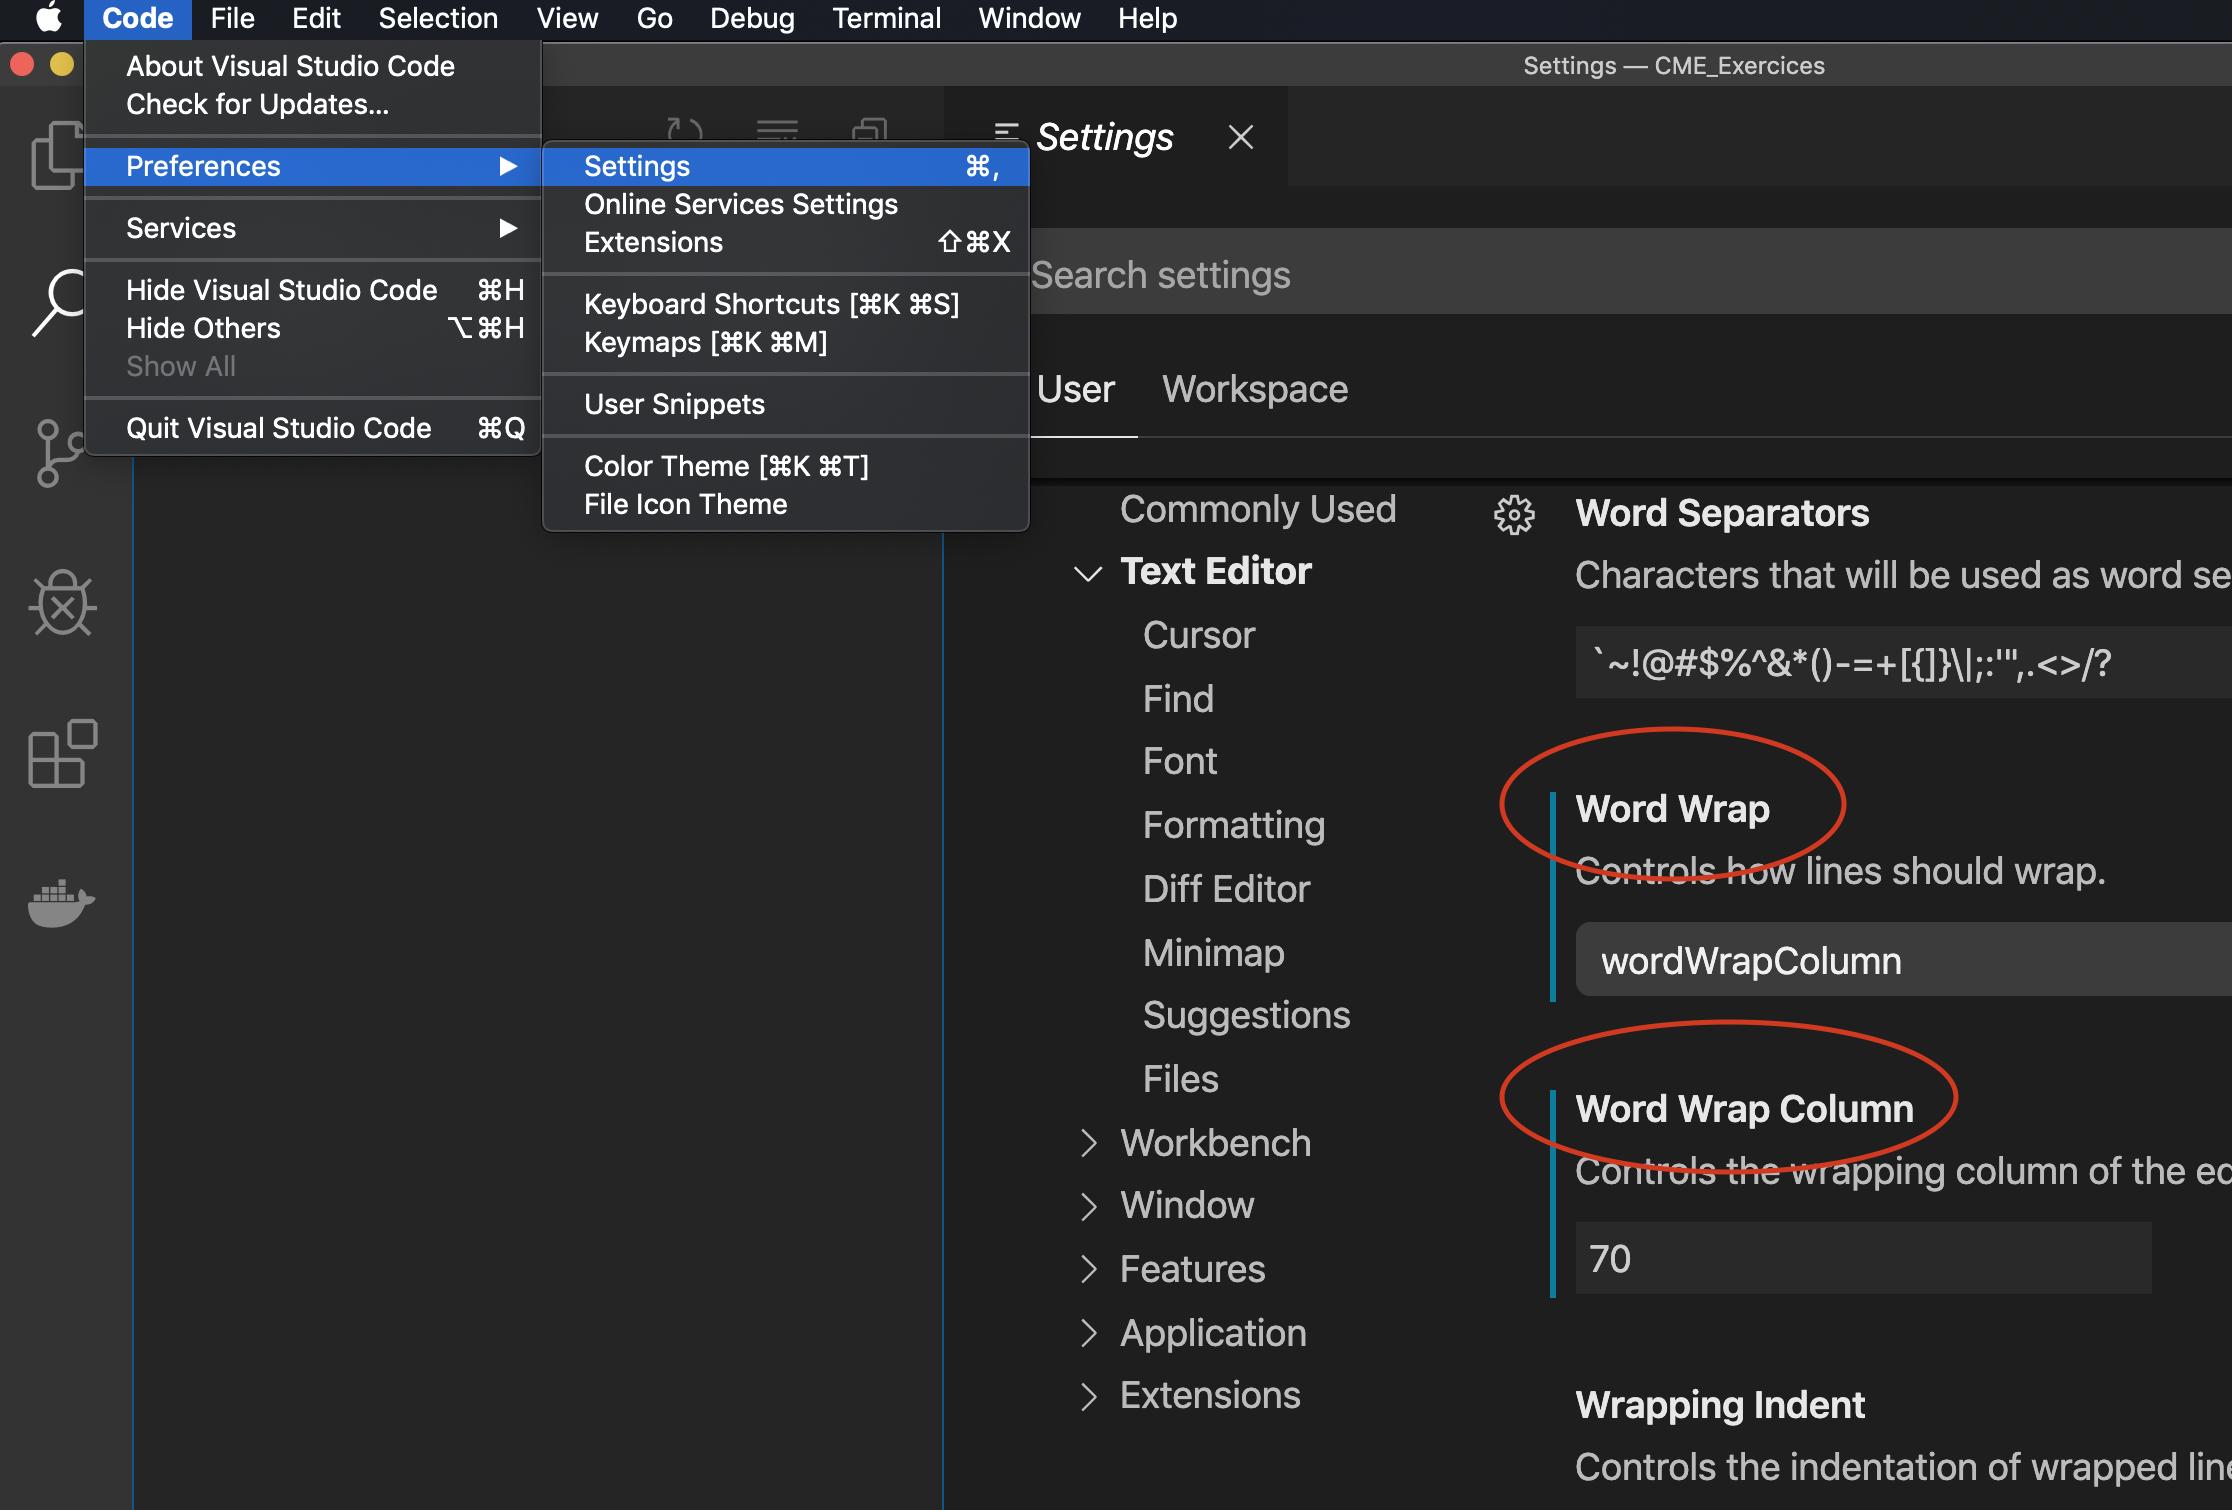Click the Word Wrap setting title
2232x1510 pixels.
click(x=1672, y=808)
